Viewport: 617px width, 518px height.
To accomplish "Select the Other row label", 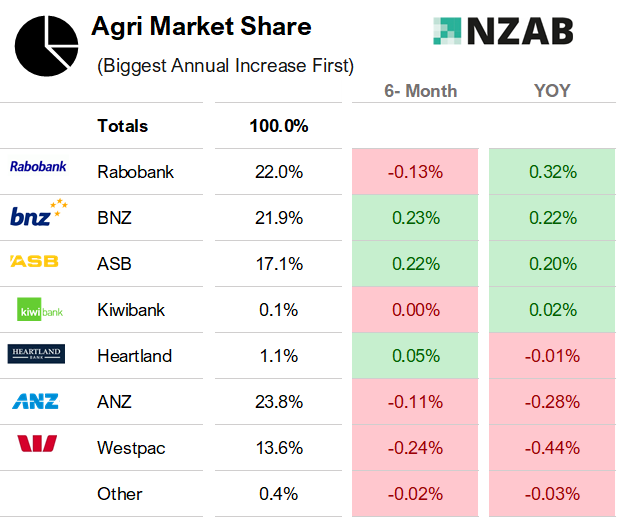I will [x=119, y=494].
